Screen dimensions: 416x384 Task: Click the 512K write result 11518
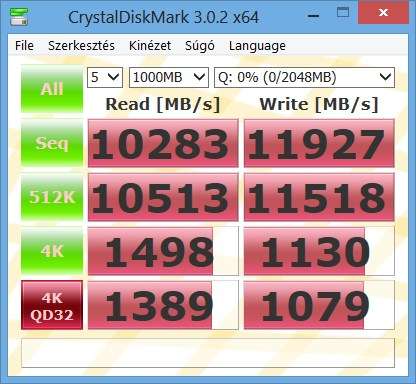point(319,197)
